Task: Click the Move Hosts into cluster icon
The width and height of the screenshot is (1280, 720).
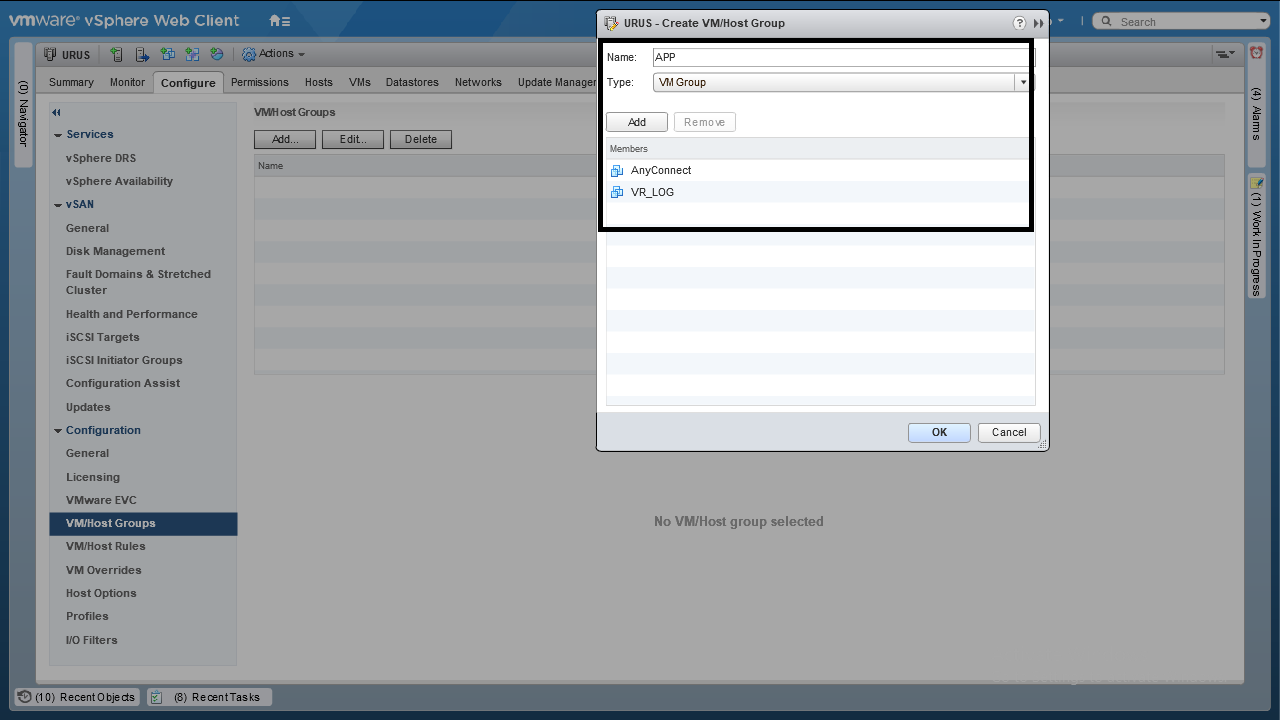Action: (142, 54)
